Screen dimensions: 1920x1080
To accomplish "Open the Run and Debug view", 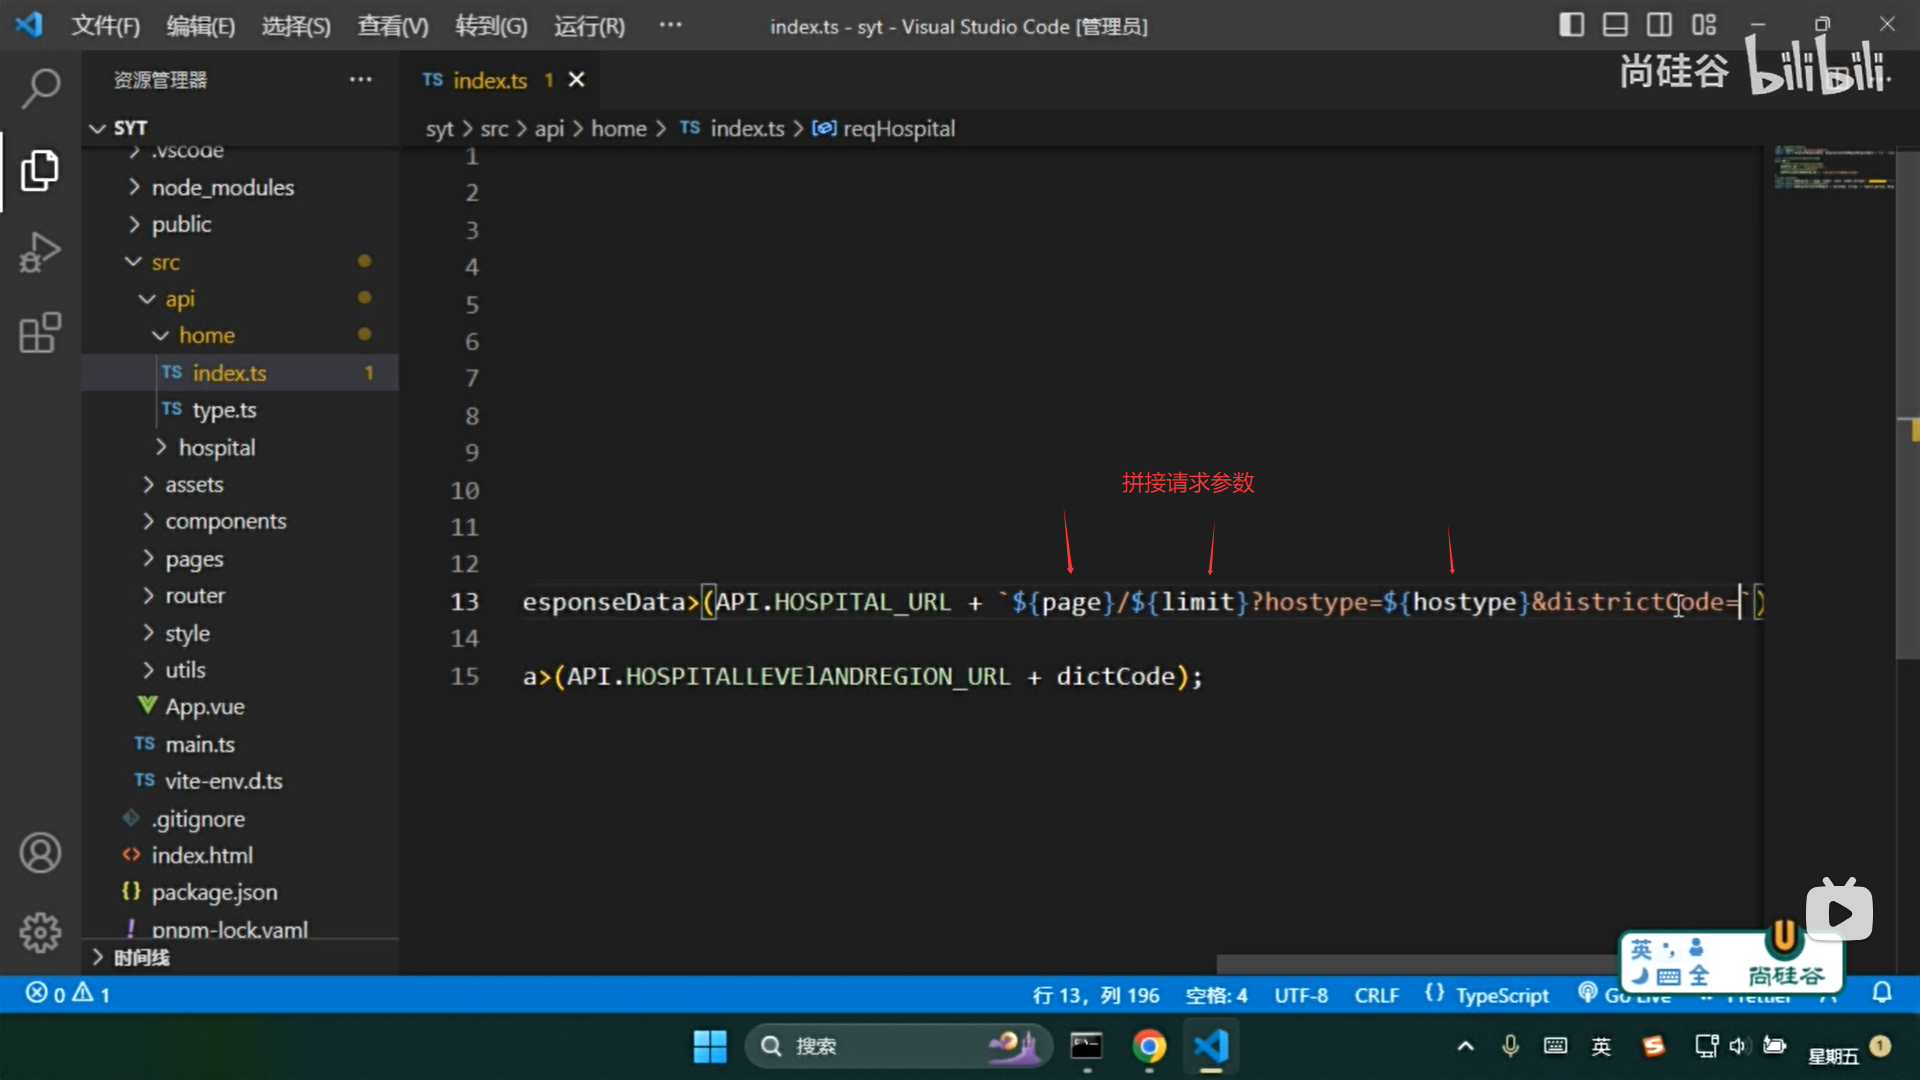I will pyautogui.click(x=40, y=252).
